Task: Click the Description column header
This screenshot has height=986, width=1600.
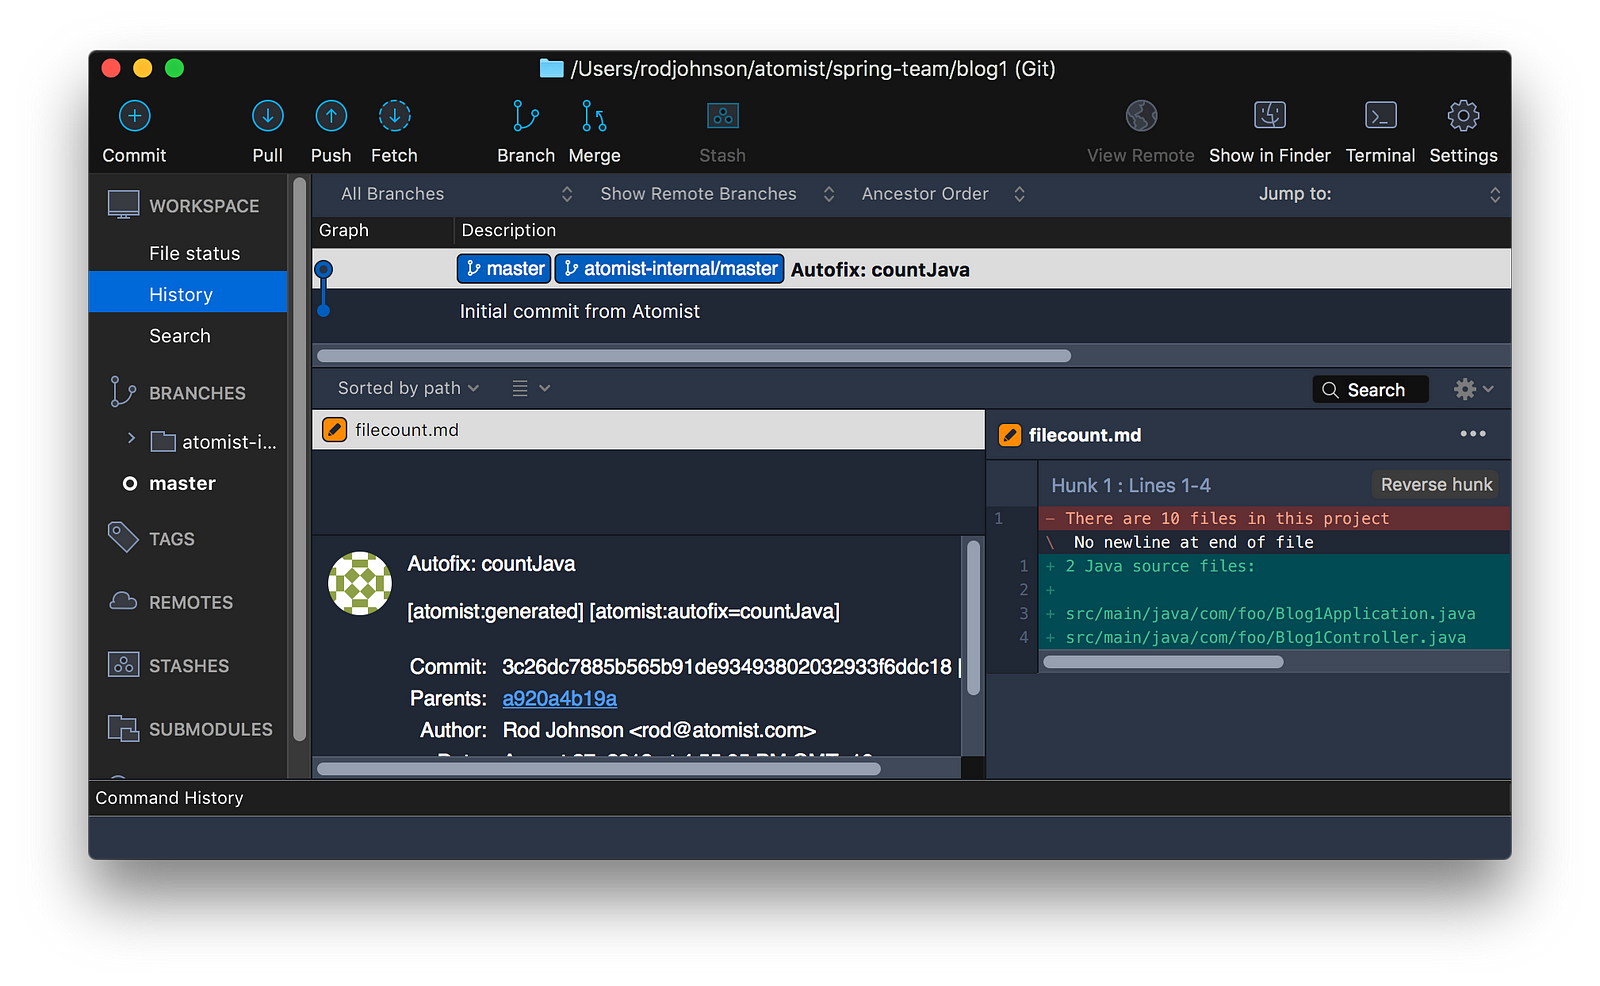Action: [508, 230]
